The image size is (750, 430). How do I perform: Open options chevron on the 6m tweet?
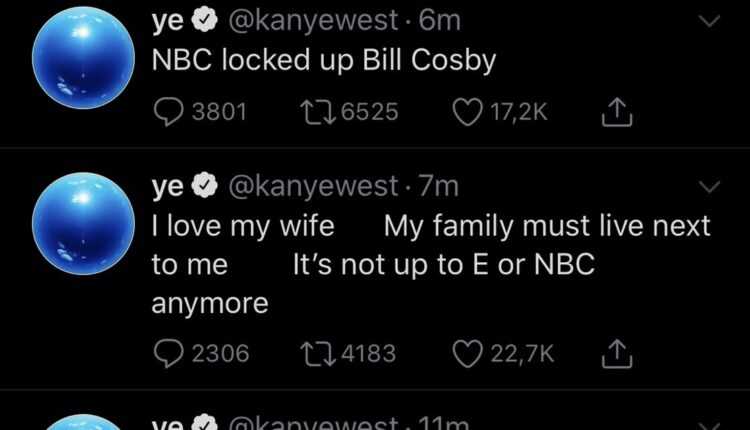[x=708, y=21]
